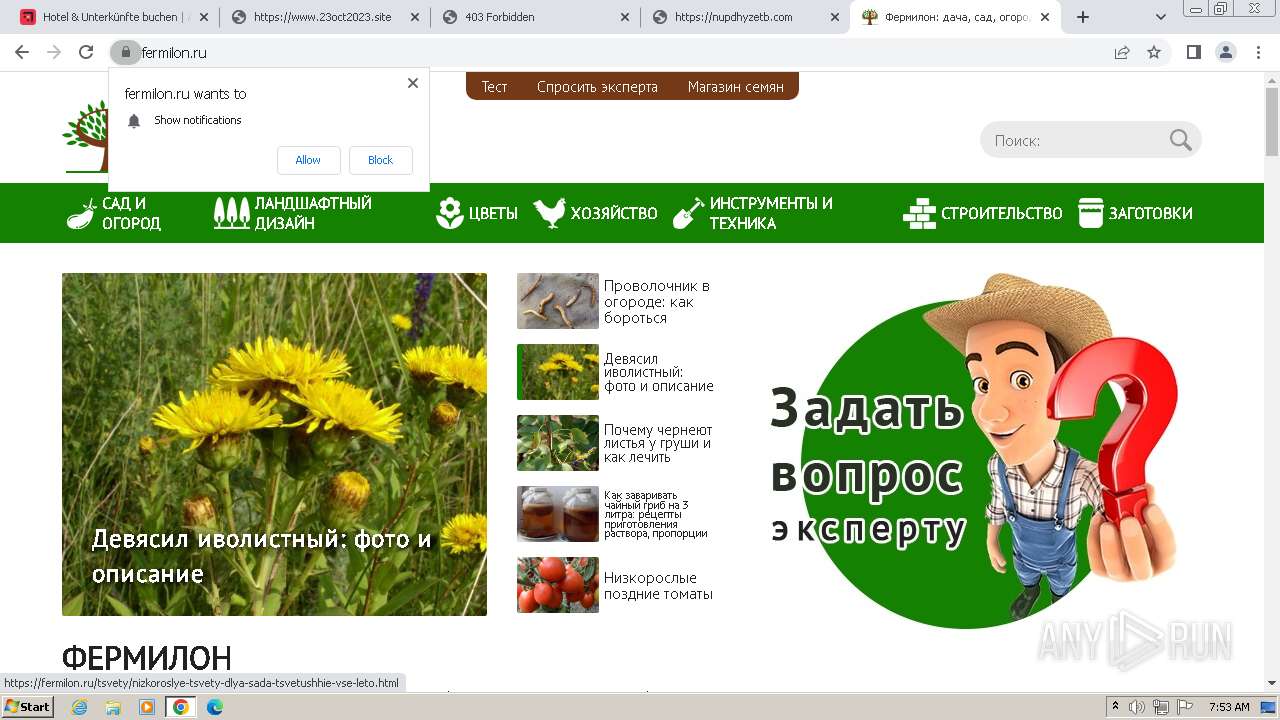Image resolution: width=1280 pixels, height=720 pixels.
Task: Open Магазин семян menu item
Action: point(736,87)
